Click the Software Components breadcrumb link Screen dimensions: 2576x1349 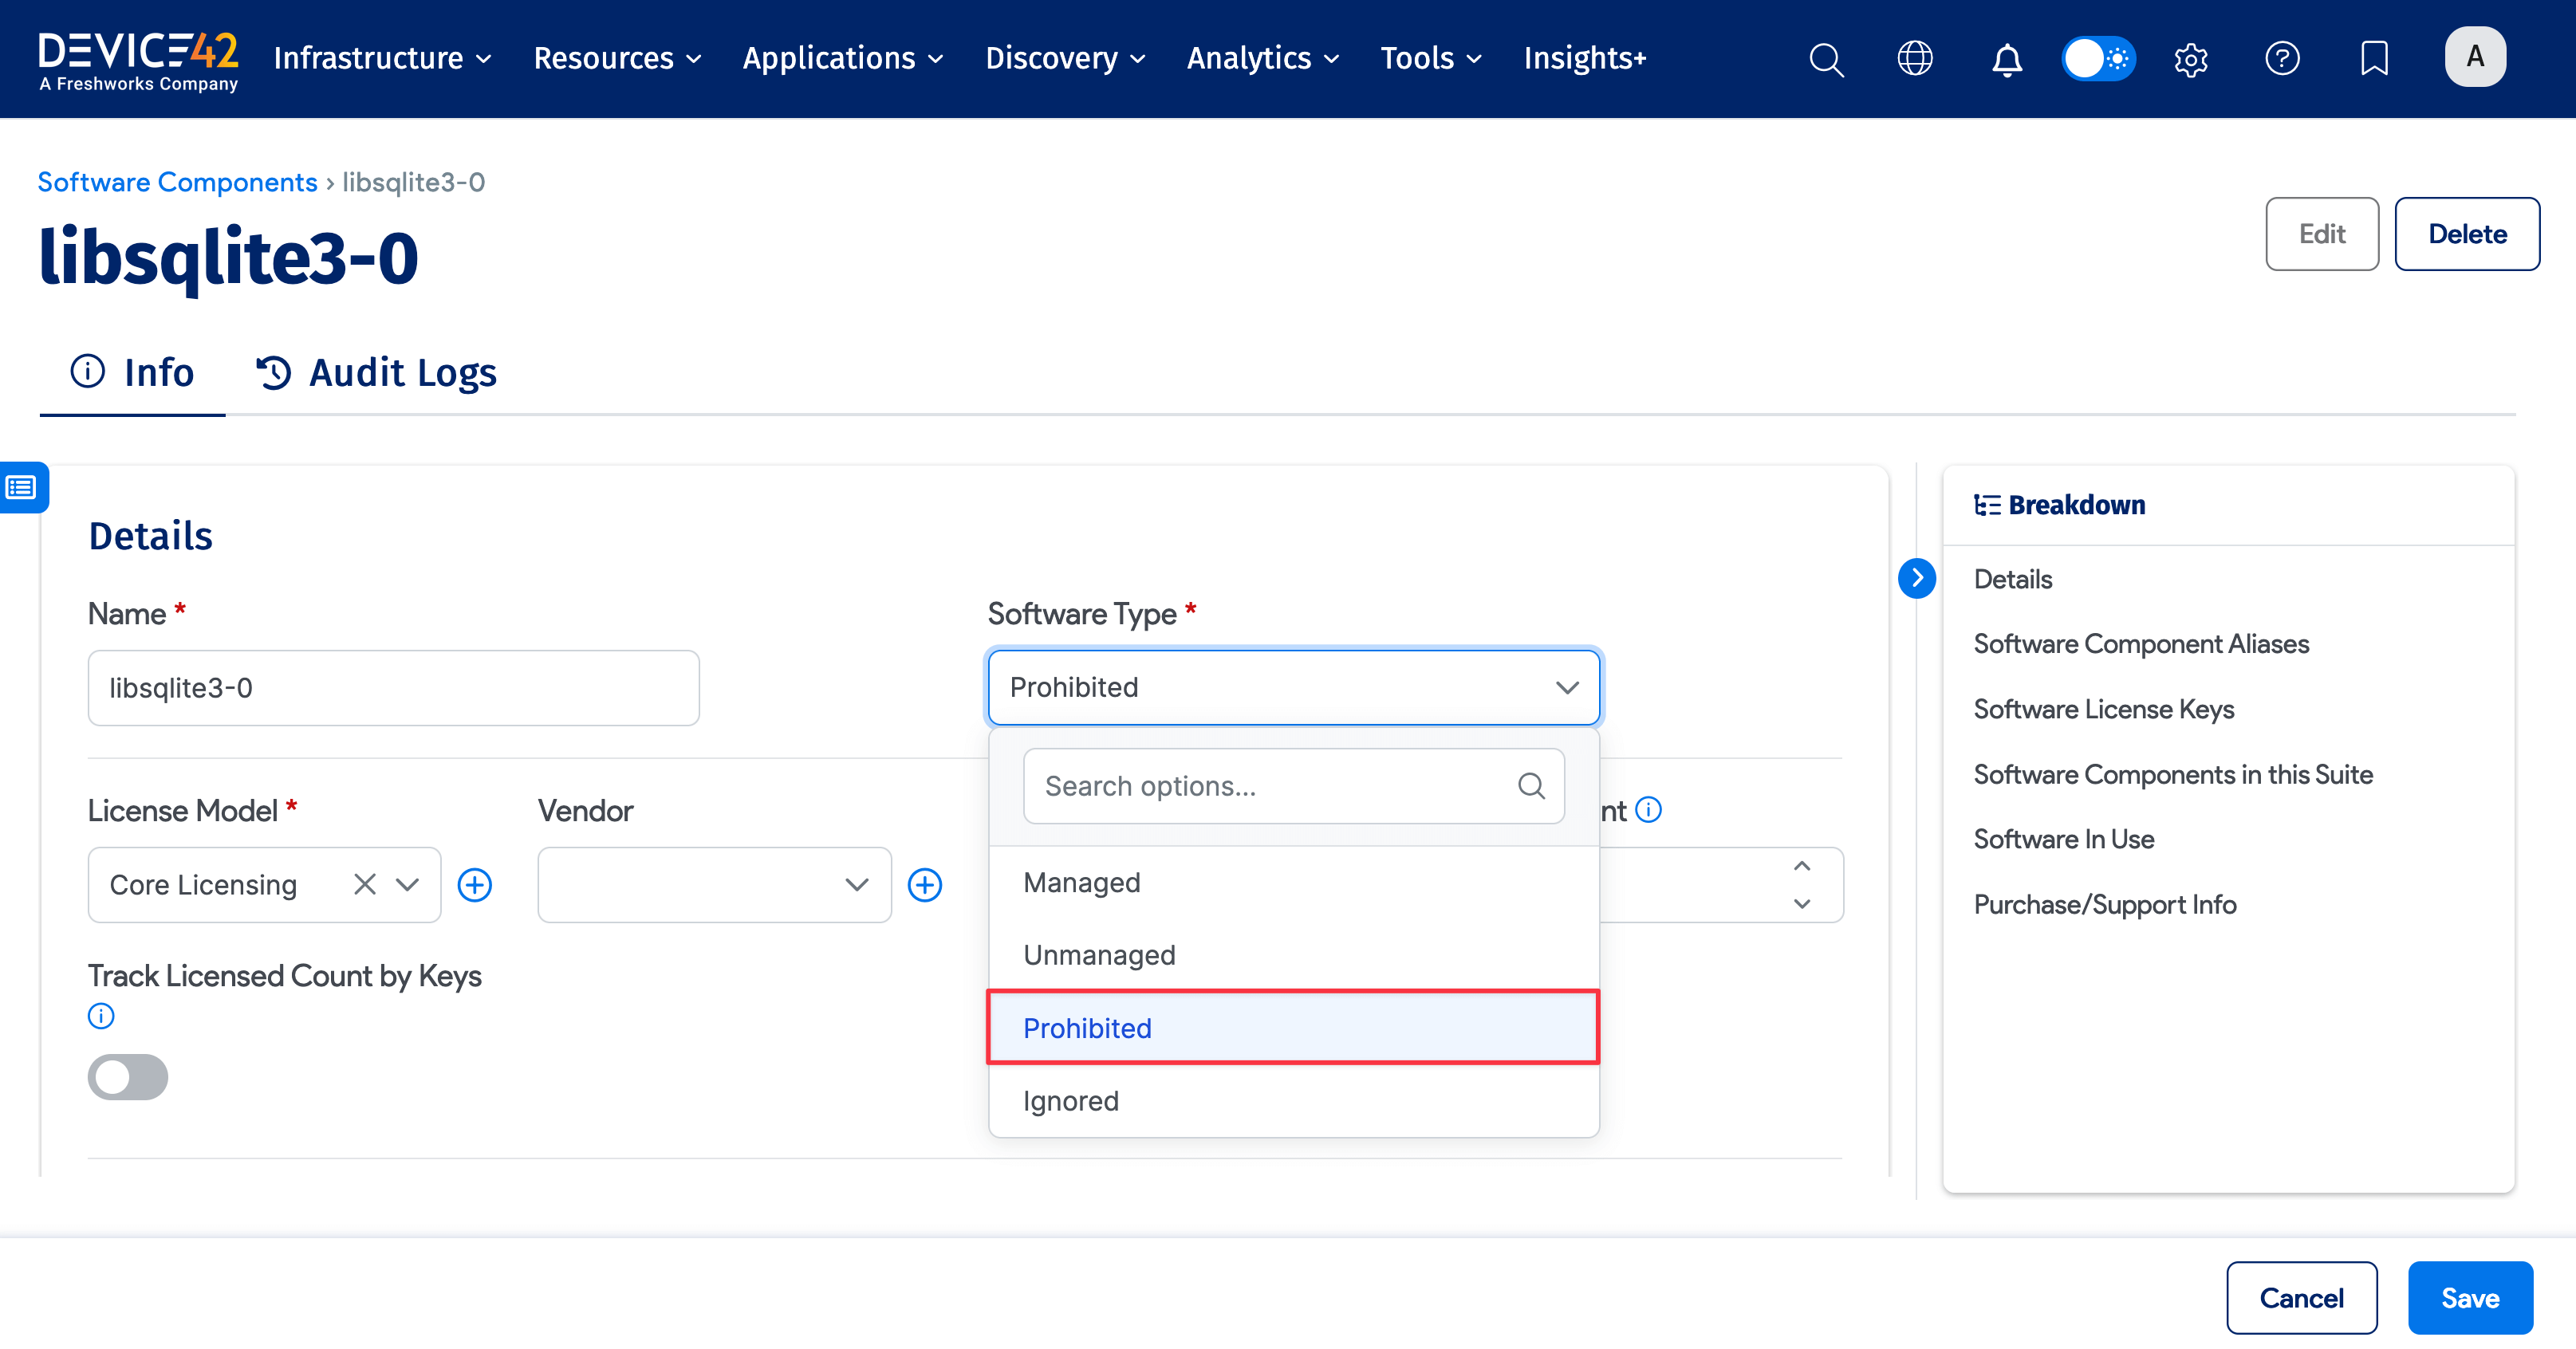pos(176,181)
